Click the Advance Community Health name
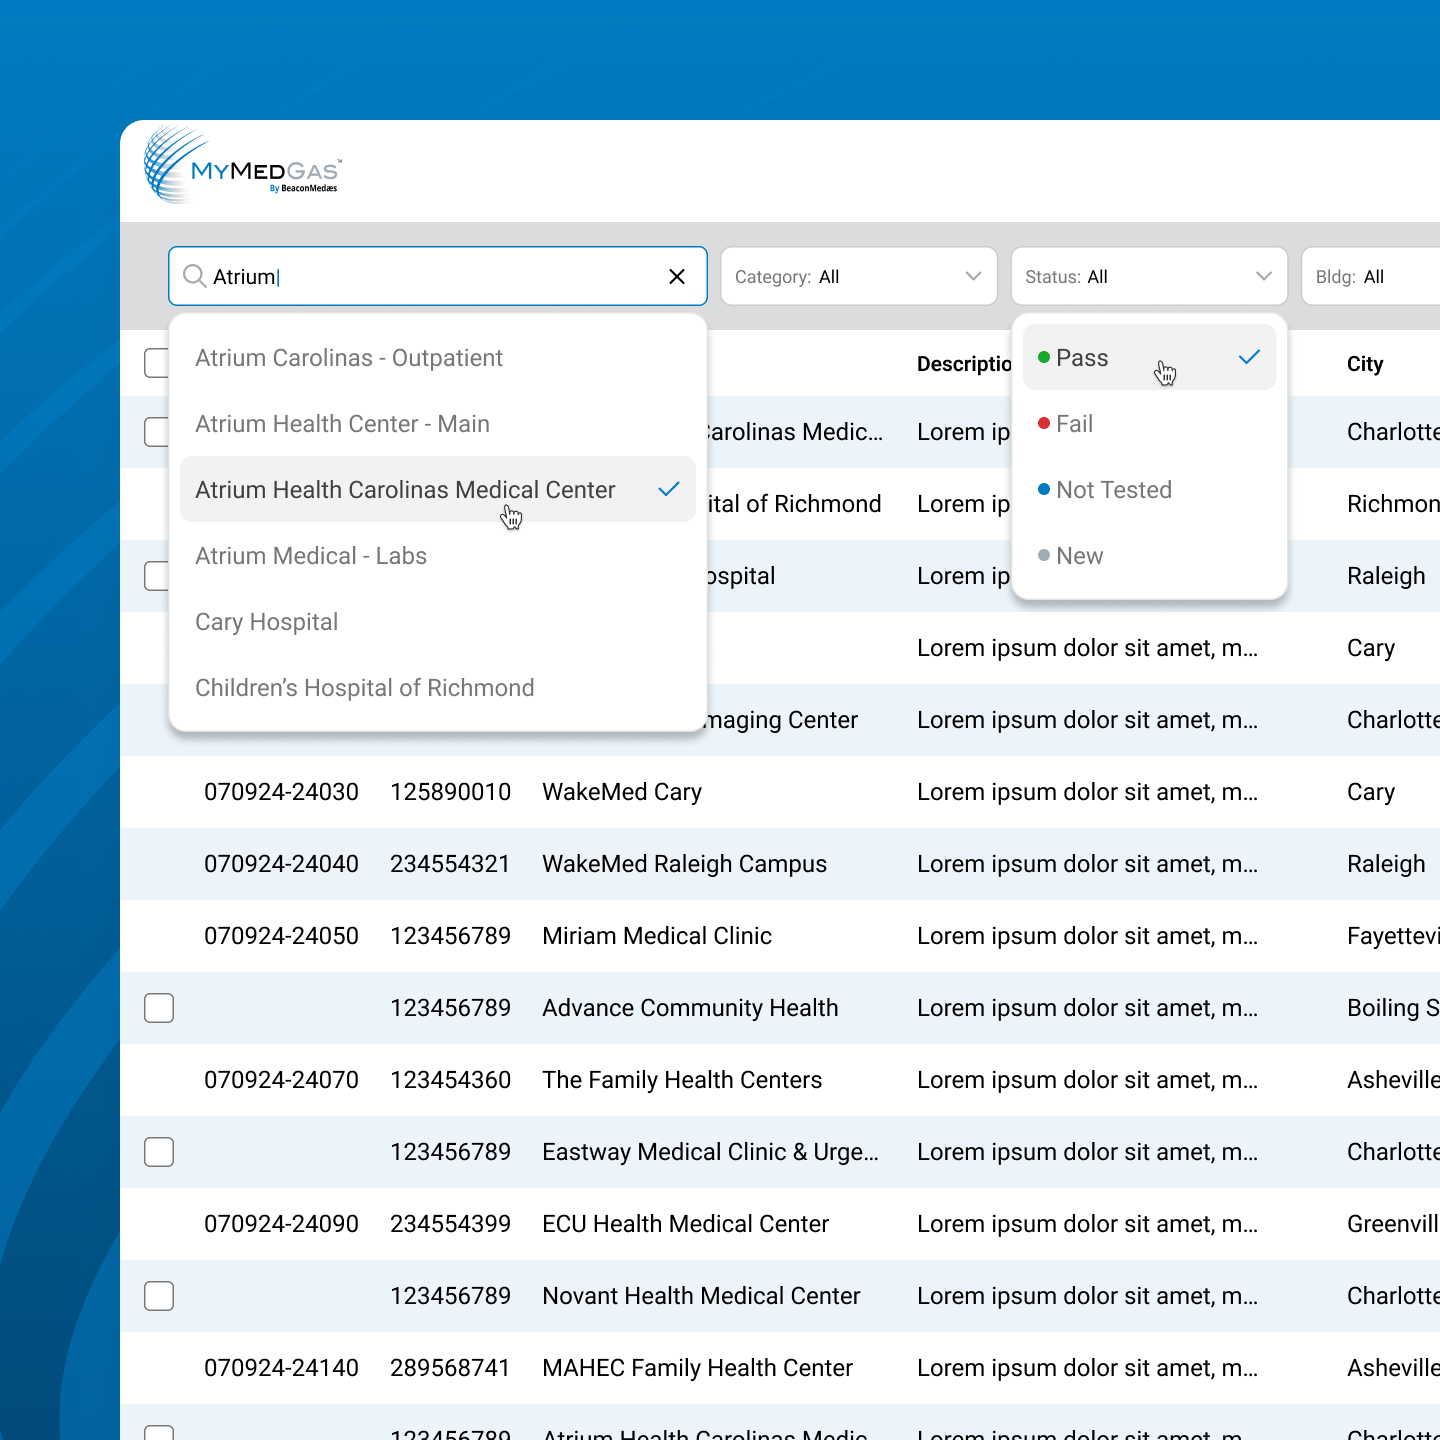Screen dimensions: 1440x1440 pos(690,1008)
